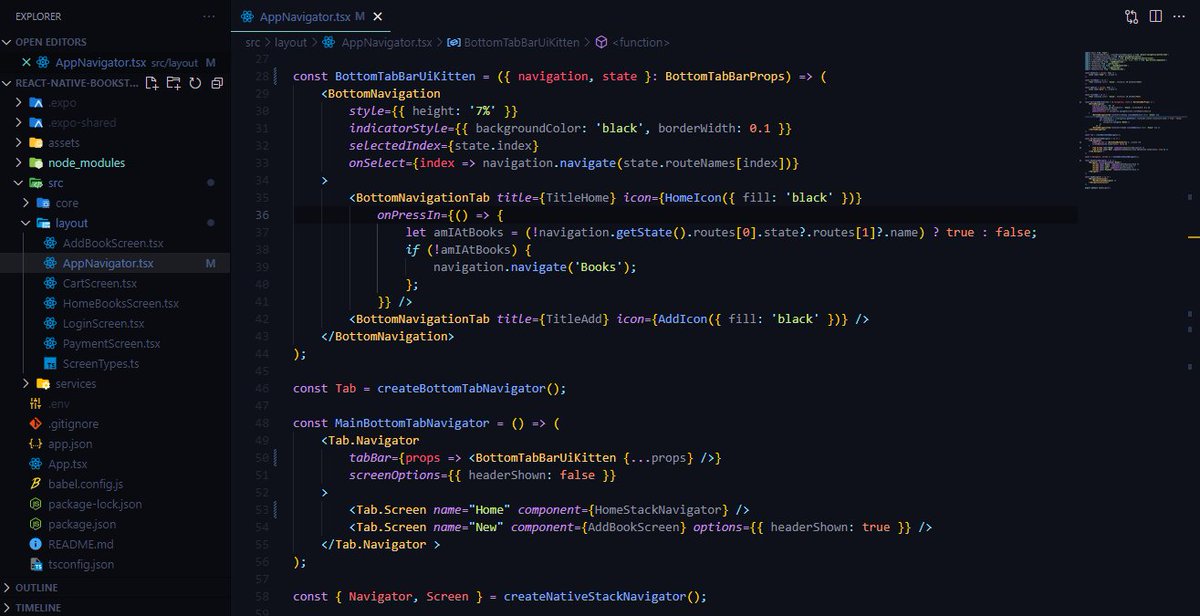
Task: Open PaymentScreen.tsx file
Action: click(x=111, y=343)
